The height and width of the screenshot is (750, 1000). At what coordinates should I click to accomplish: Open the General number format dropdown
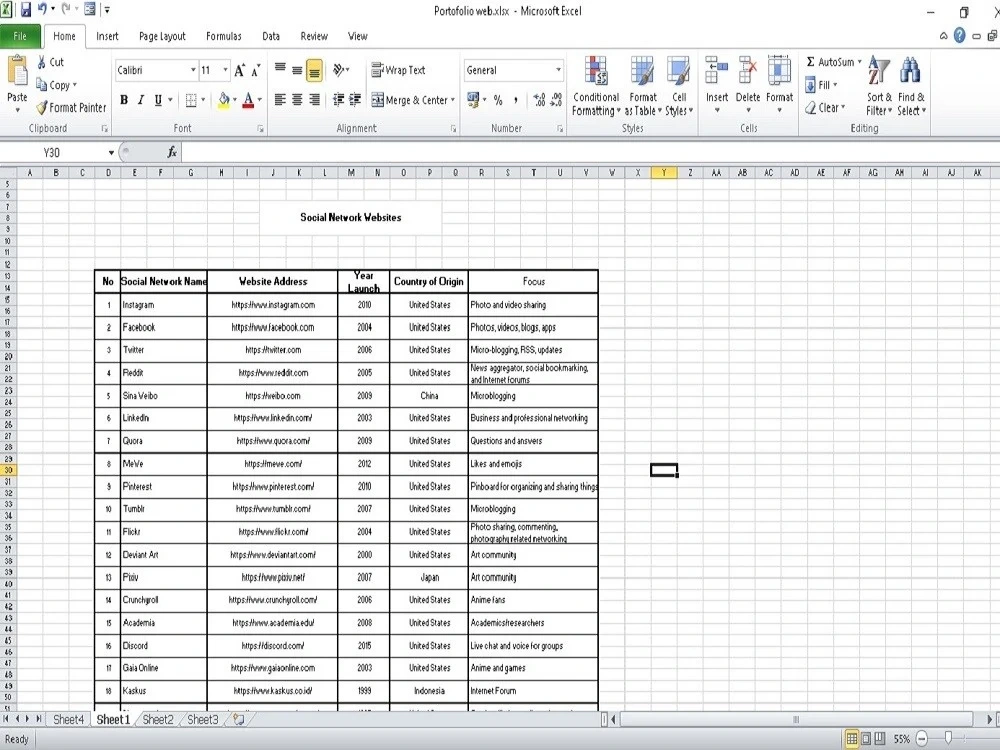(559, 70)
